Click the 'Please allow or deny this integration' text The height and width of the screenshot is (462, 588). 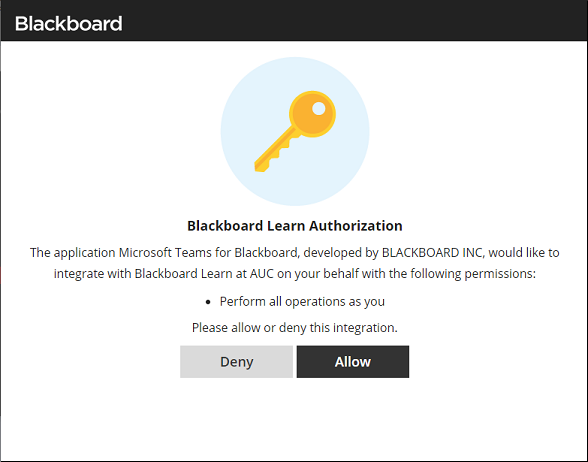tap(295, 328)
